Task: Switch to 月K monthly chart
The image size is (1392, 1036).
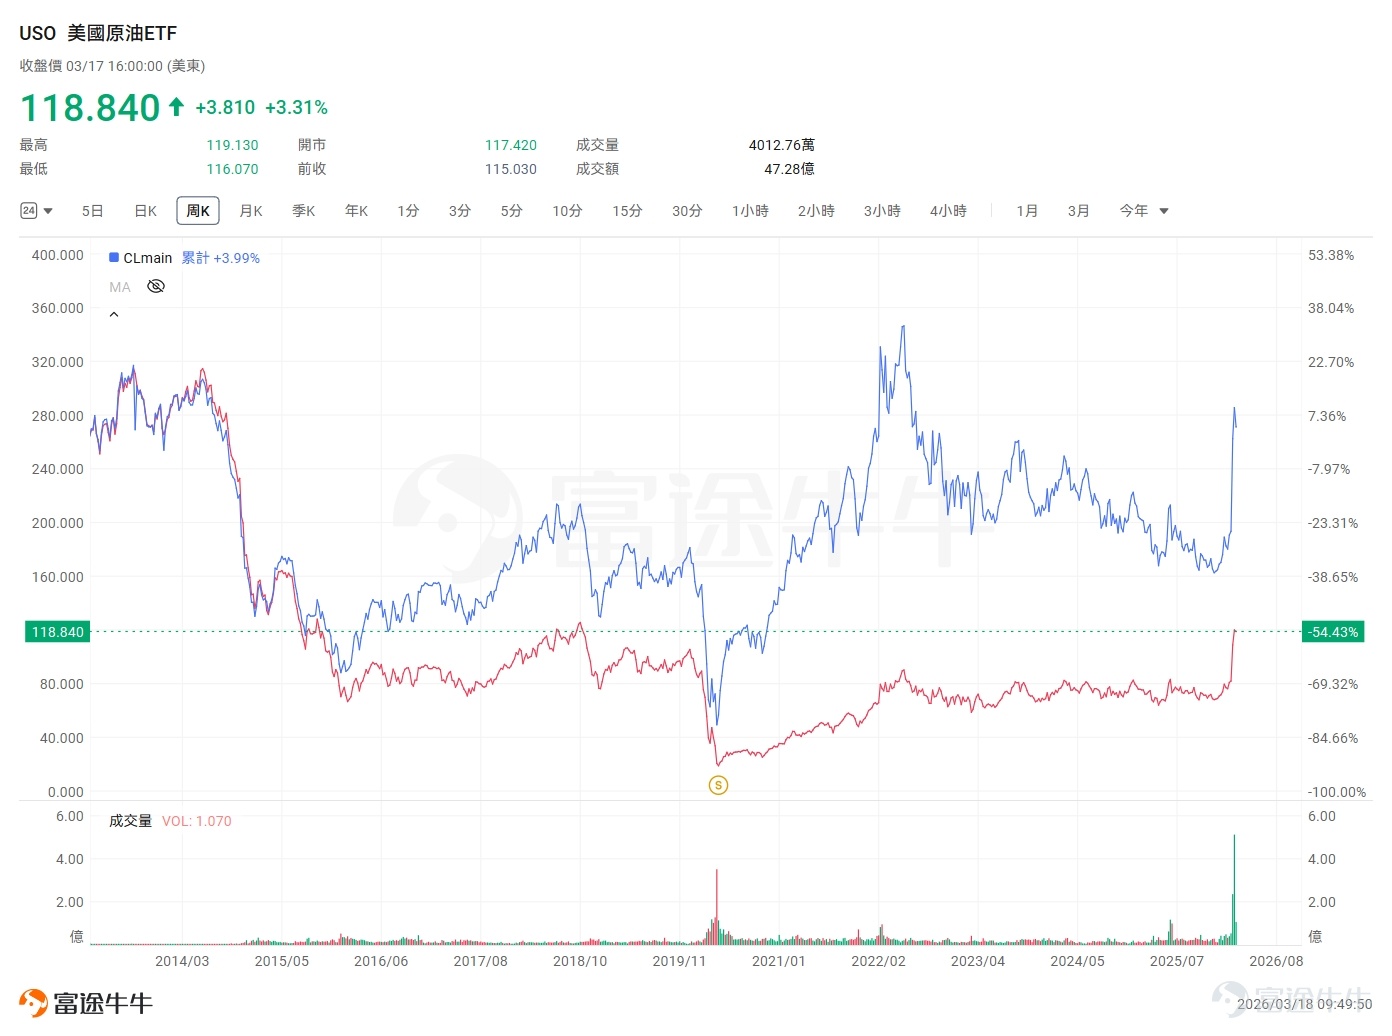Action: click(251, 211)
